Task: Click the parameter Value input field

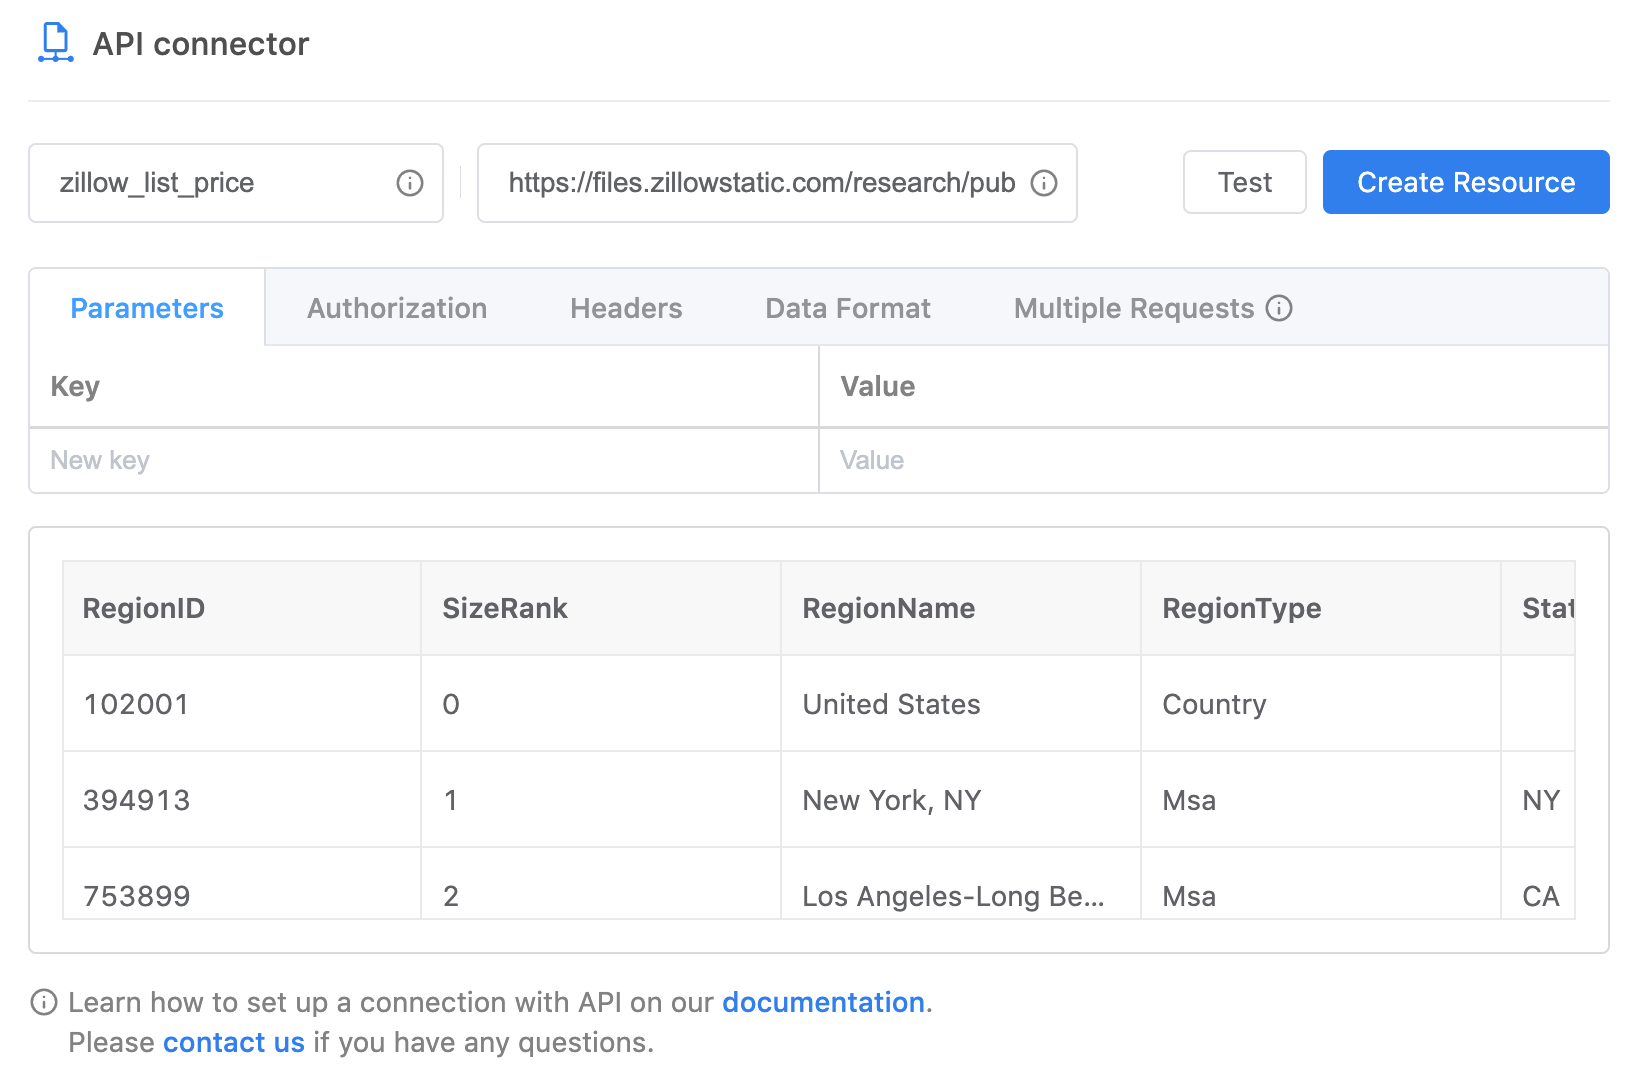Action: click(x=1212, y=460)
